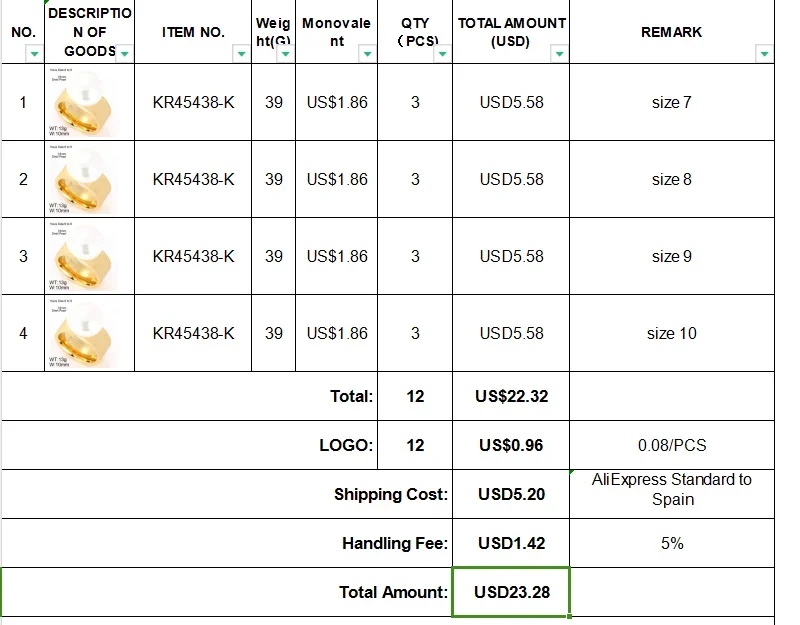The width and height of the screenshot is (800, 625).
Task: Open the NO. column filter dropdown
Action: pos(34,54)
